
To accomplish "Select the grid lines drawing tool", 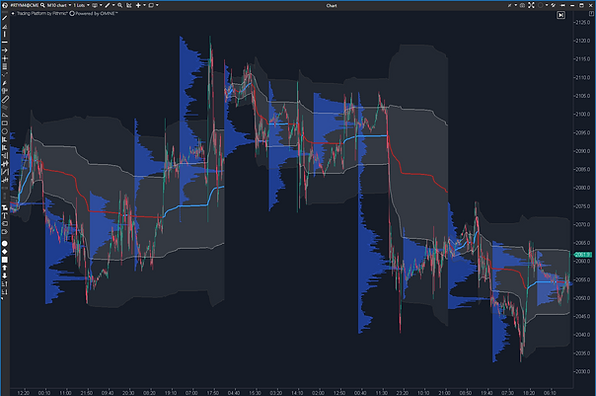I will click(x=5, y=67).
